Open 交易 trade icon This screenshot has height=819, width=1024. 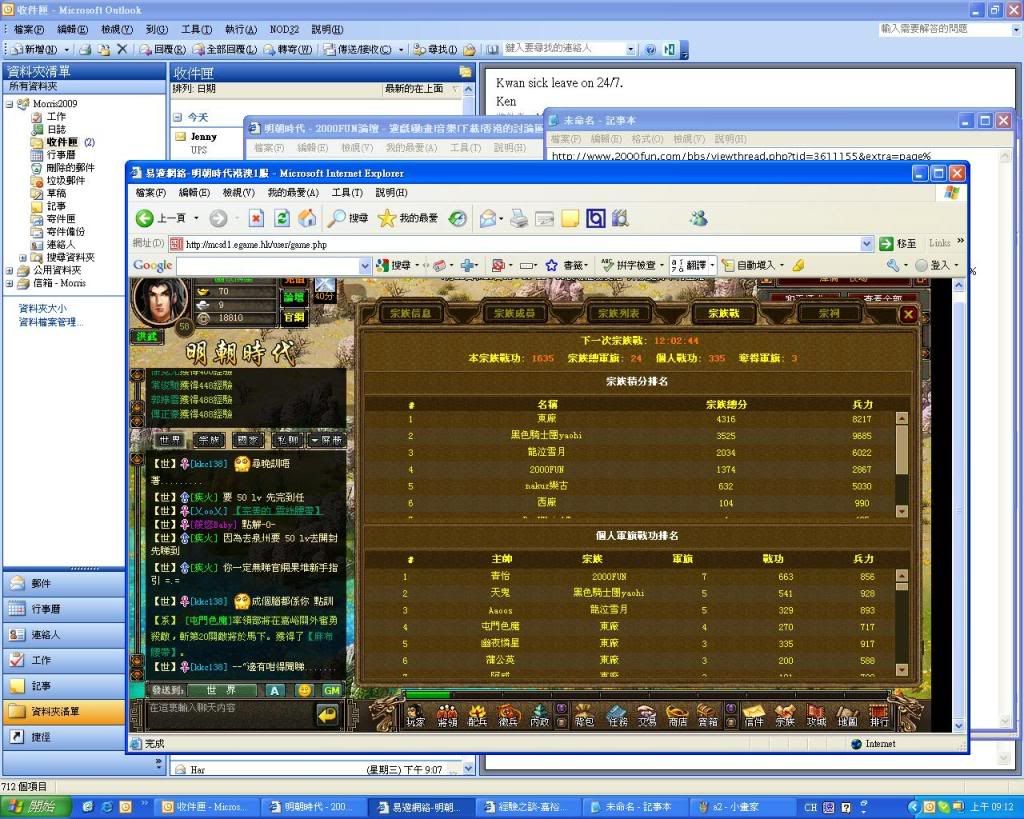point(647,716)
